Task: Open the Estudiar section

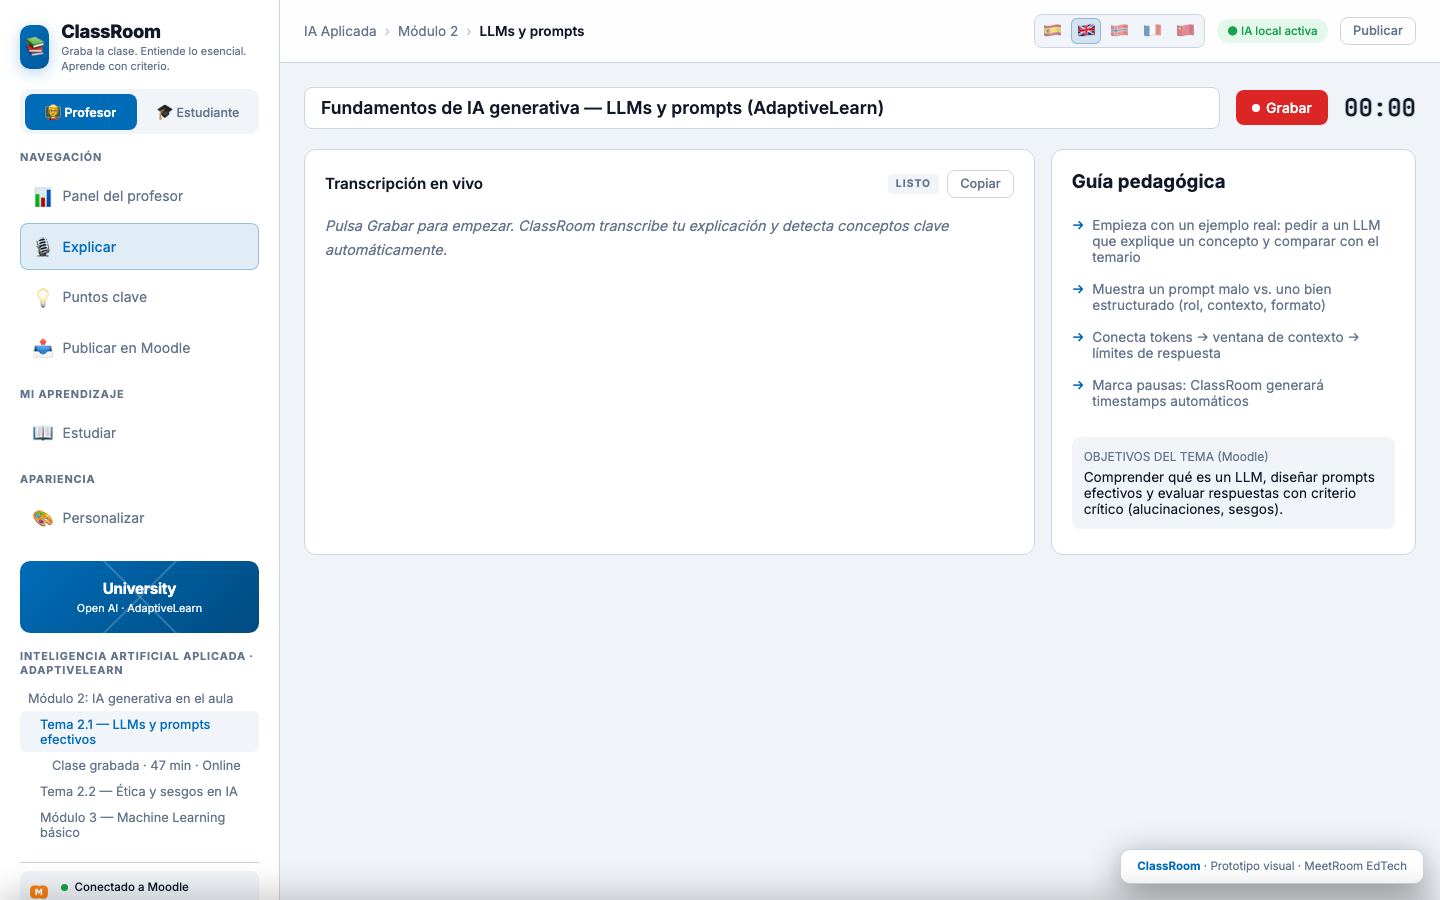Action: tap(139, 433)
